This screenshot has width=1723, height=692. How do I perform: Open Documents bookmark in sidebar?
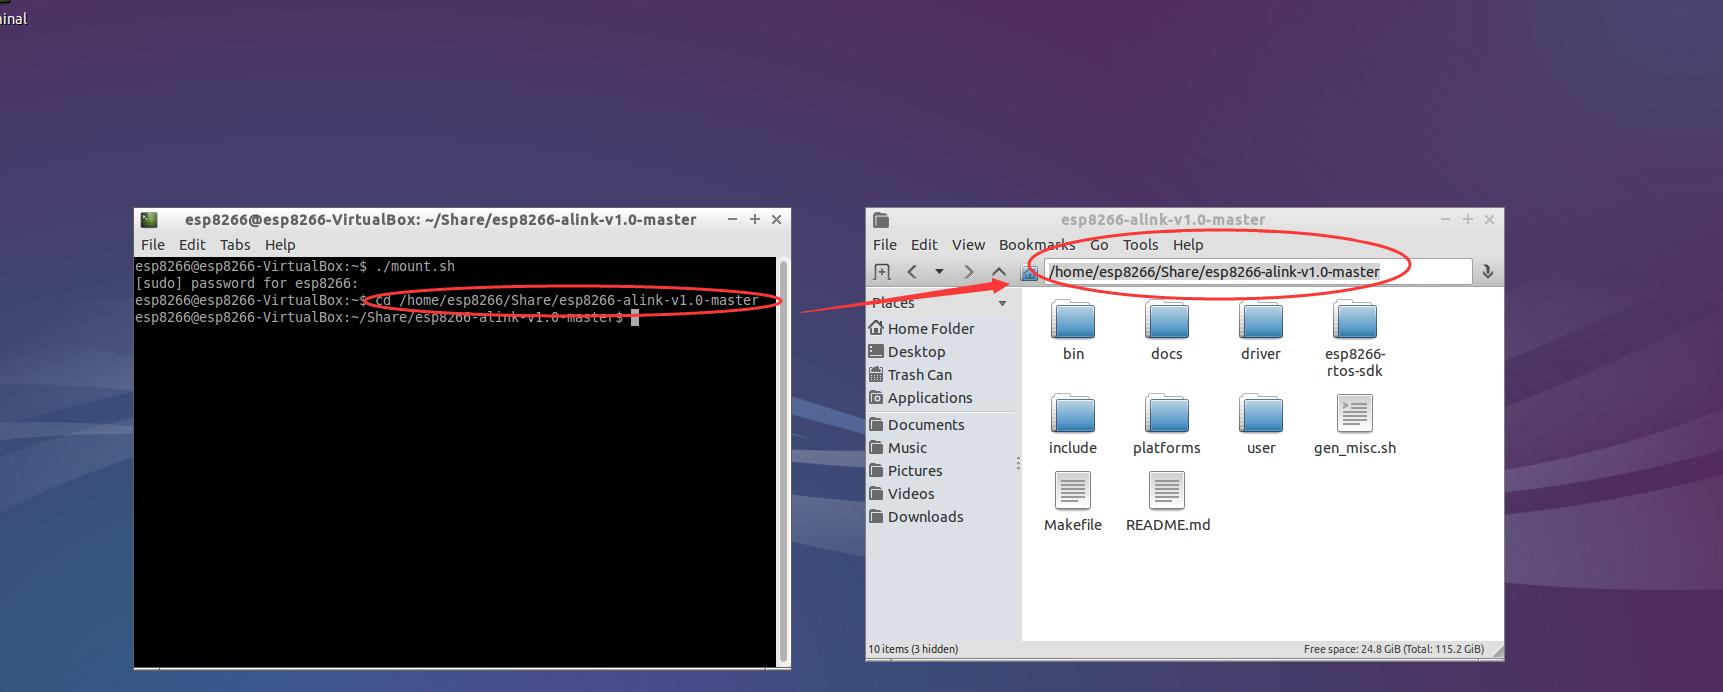click(917, 424)
